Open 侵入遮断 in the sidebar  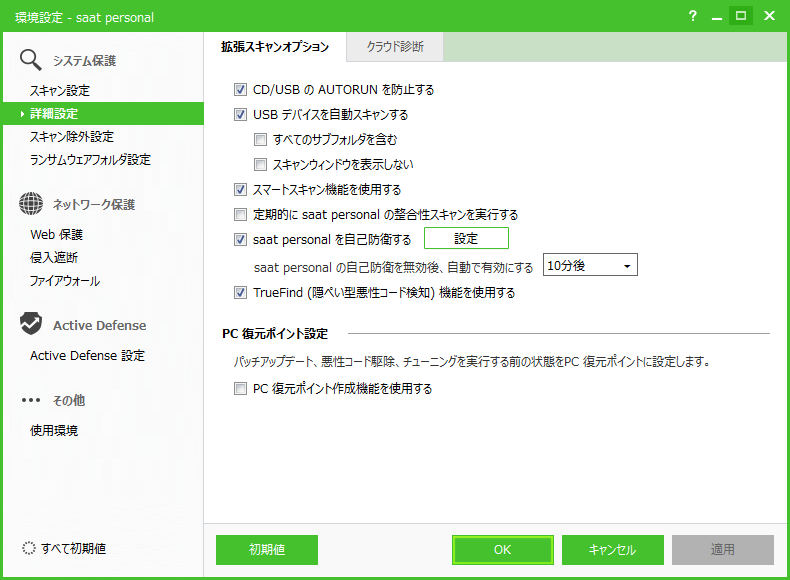click(54, 257)
